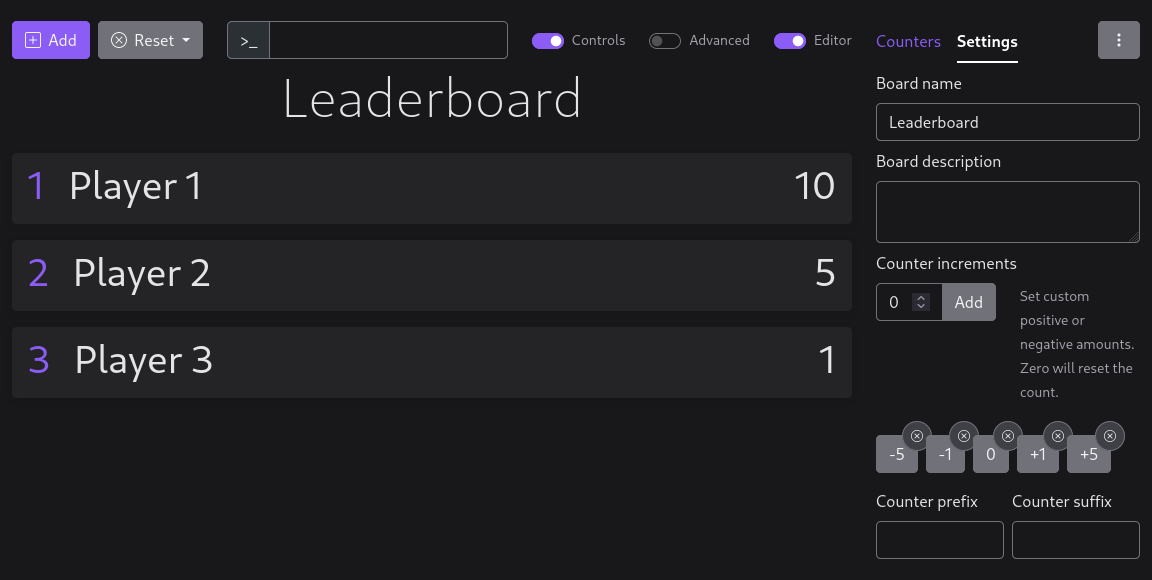Delete the 0 reset increment
Image resolution: width=1152 pixels, height=580 pixels.
pyautogui.click(x=1007, y=436)
